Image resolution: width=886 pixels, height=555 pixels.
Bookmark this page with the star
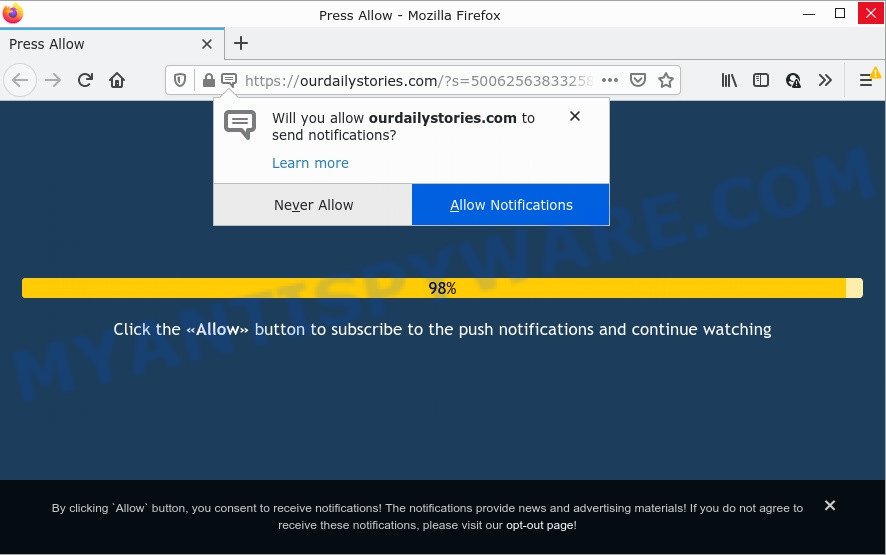tap(666, 80)
